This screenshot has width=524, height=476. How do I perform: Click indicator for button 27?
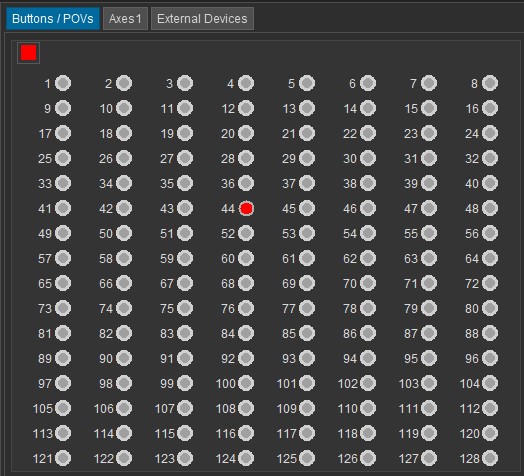[185, 158]
